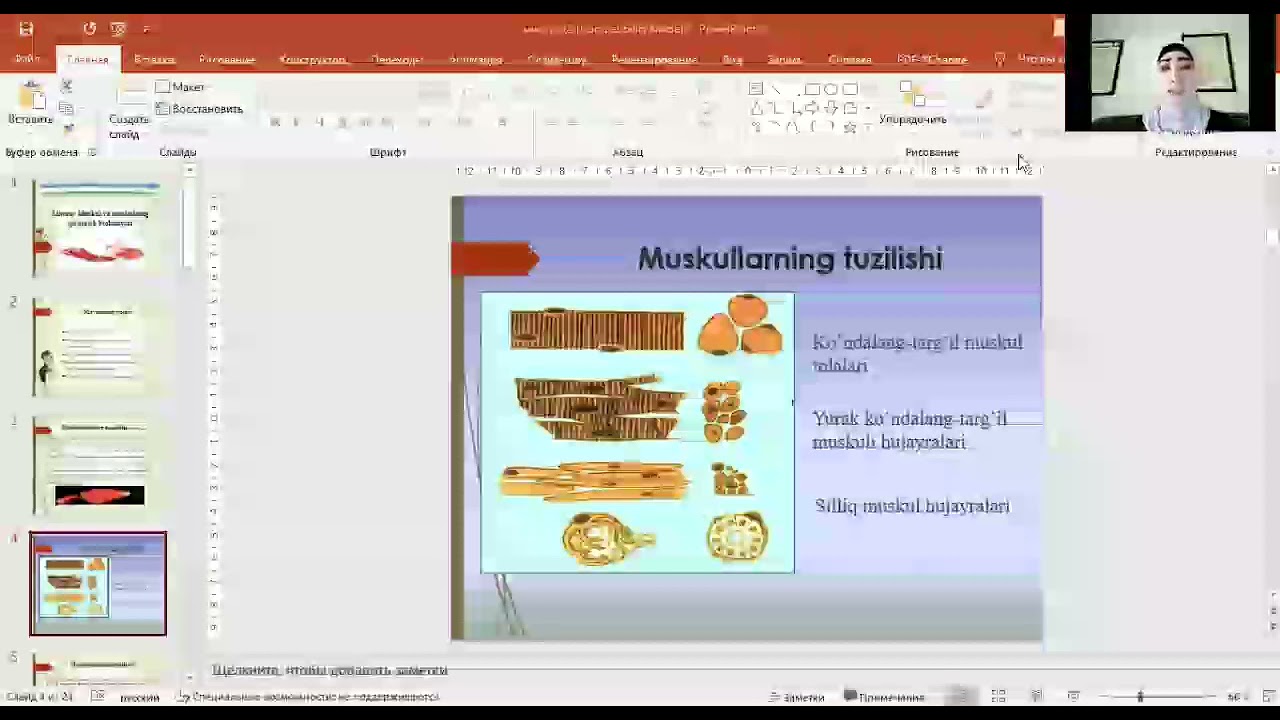The width and height of the screenshot is (1280, 720).
Task: Click the slide panel vertical scrollbar
Action: [188, 425]
